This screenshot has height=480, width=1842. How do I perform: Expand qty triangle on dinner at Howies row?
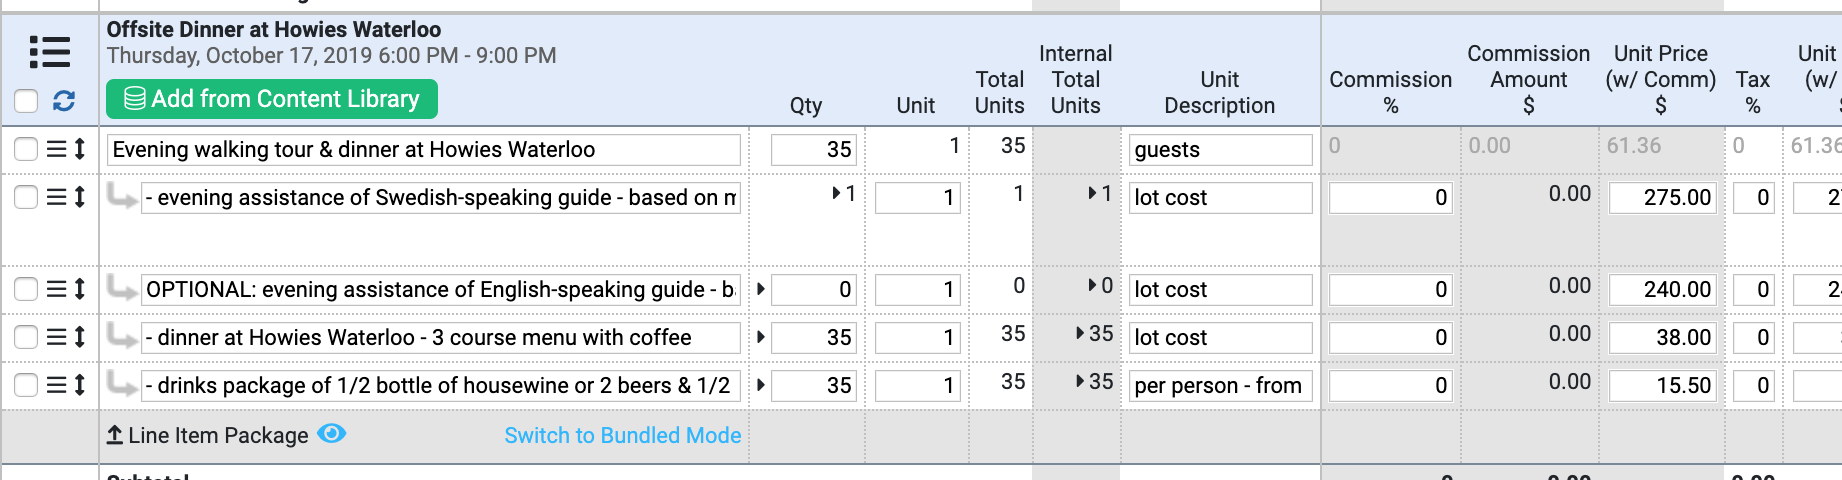pos(761,337)
